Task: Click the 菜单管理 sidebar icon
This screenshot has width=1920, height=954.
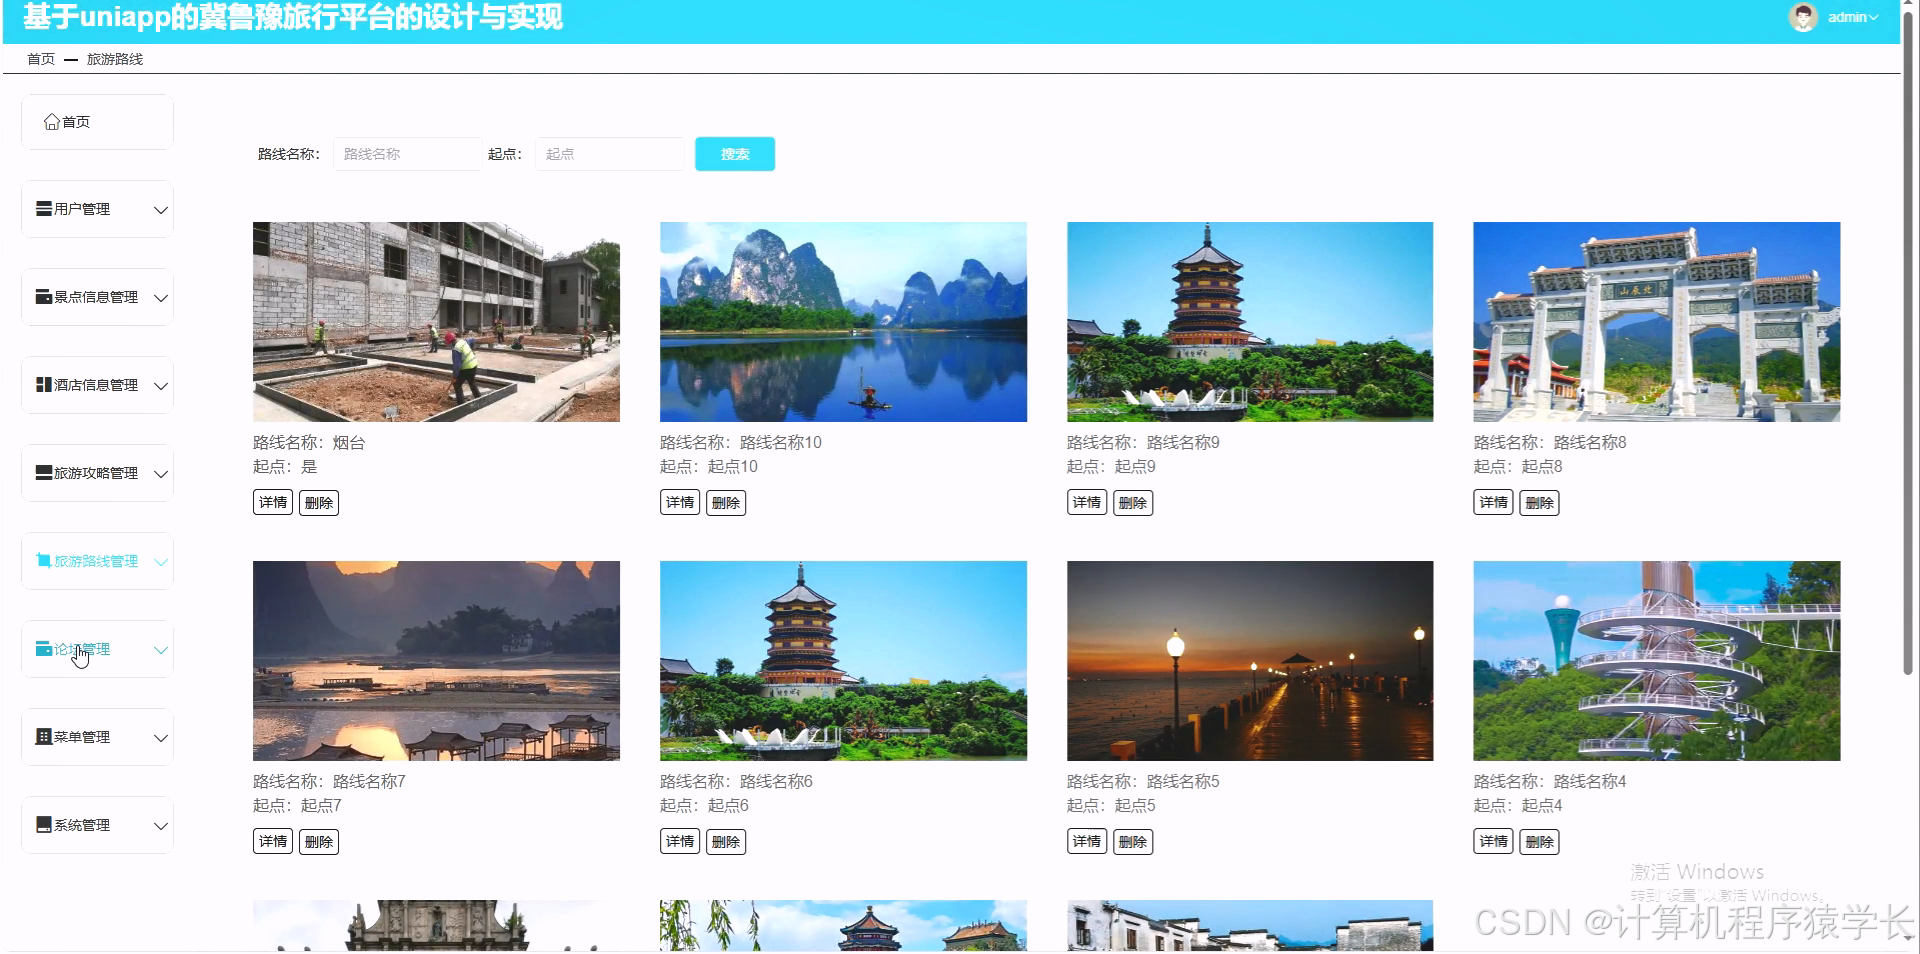Action: point(44,737)
